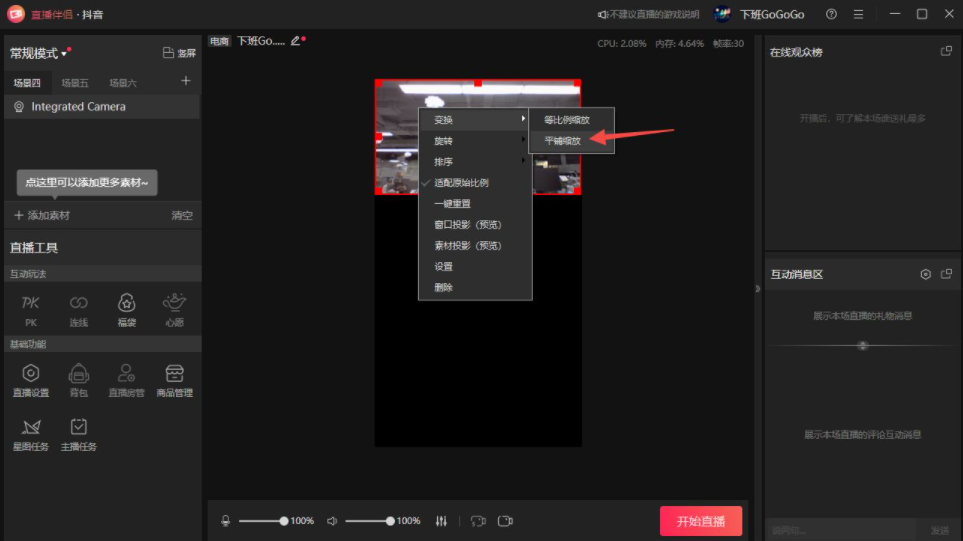Switch to the 场景五 tab
The width and height of the screenshot is (963, 541).
coord(75,83)
